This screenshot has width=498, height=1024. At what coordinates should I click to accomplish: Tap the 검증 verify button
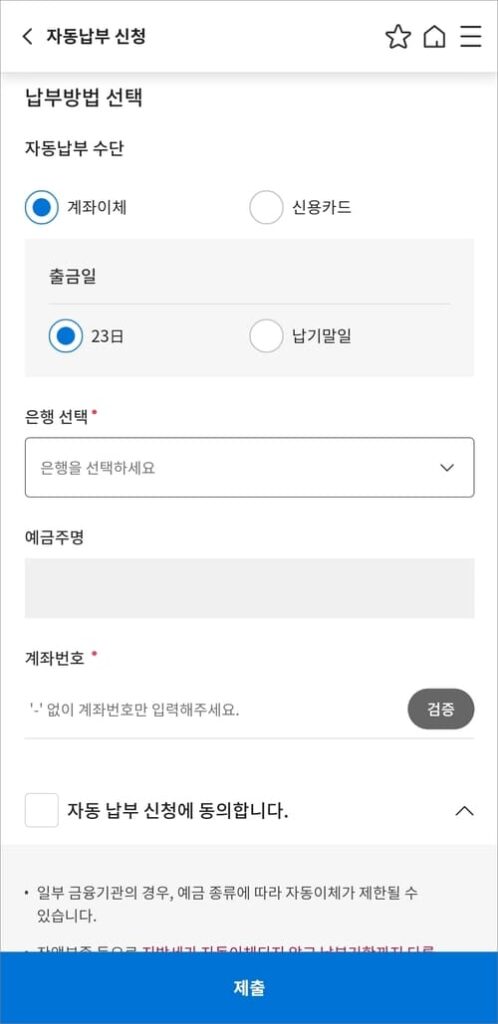click(x=441, y=709)
